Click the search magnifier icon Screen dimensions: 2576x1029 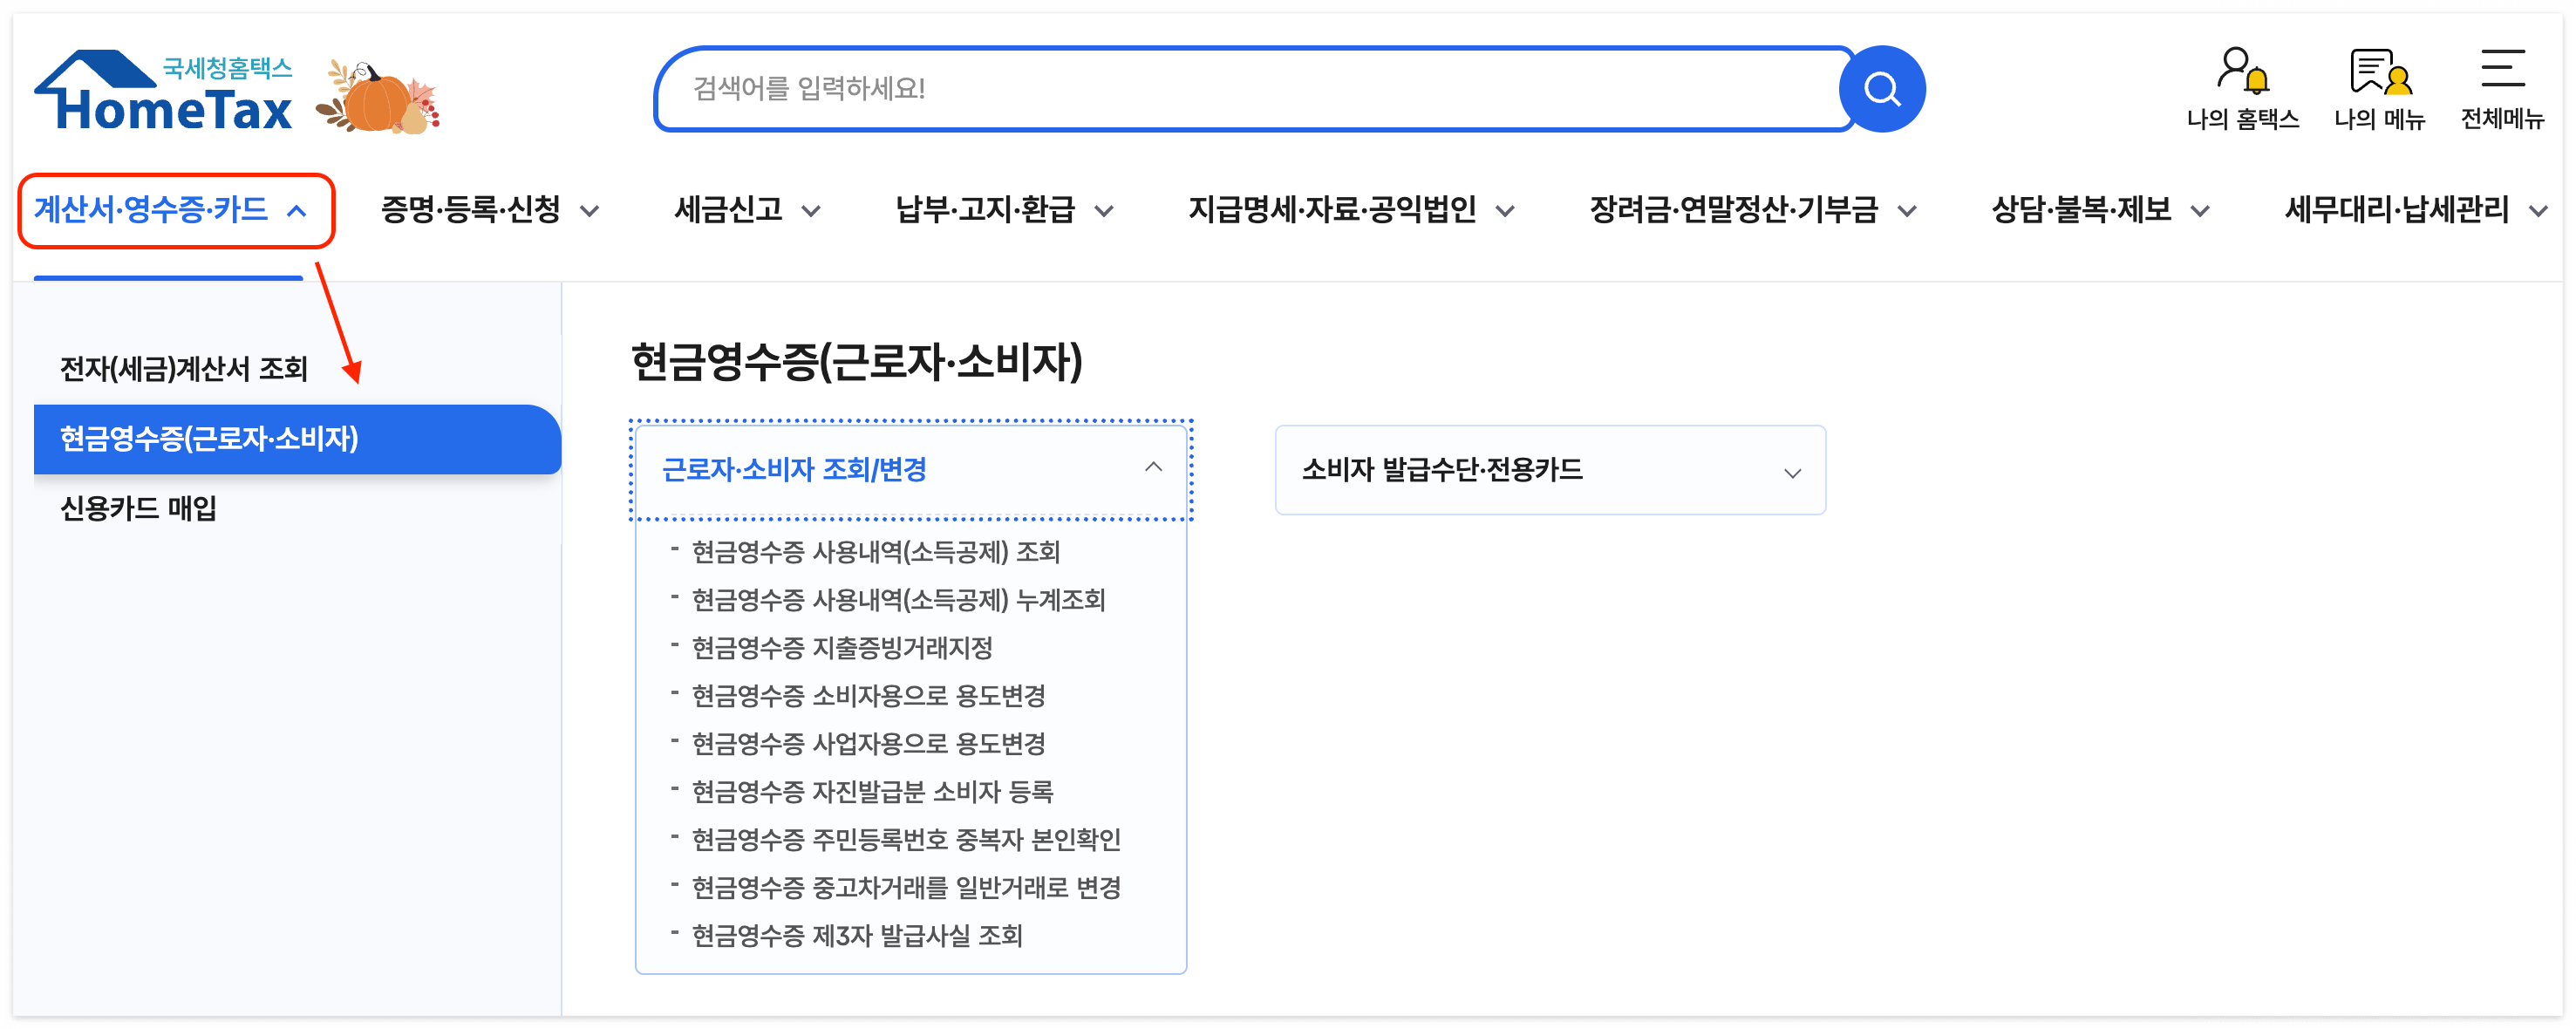click(x=1884, y=88)
